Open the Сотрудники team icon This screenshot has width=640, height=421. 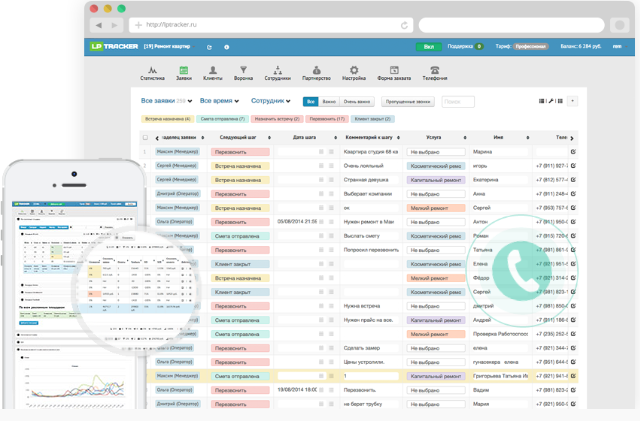point(278,70)
